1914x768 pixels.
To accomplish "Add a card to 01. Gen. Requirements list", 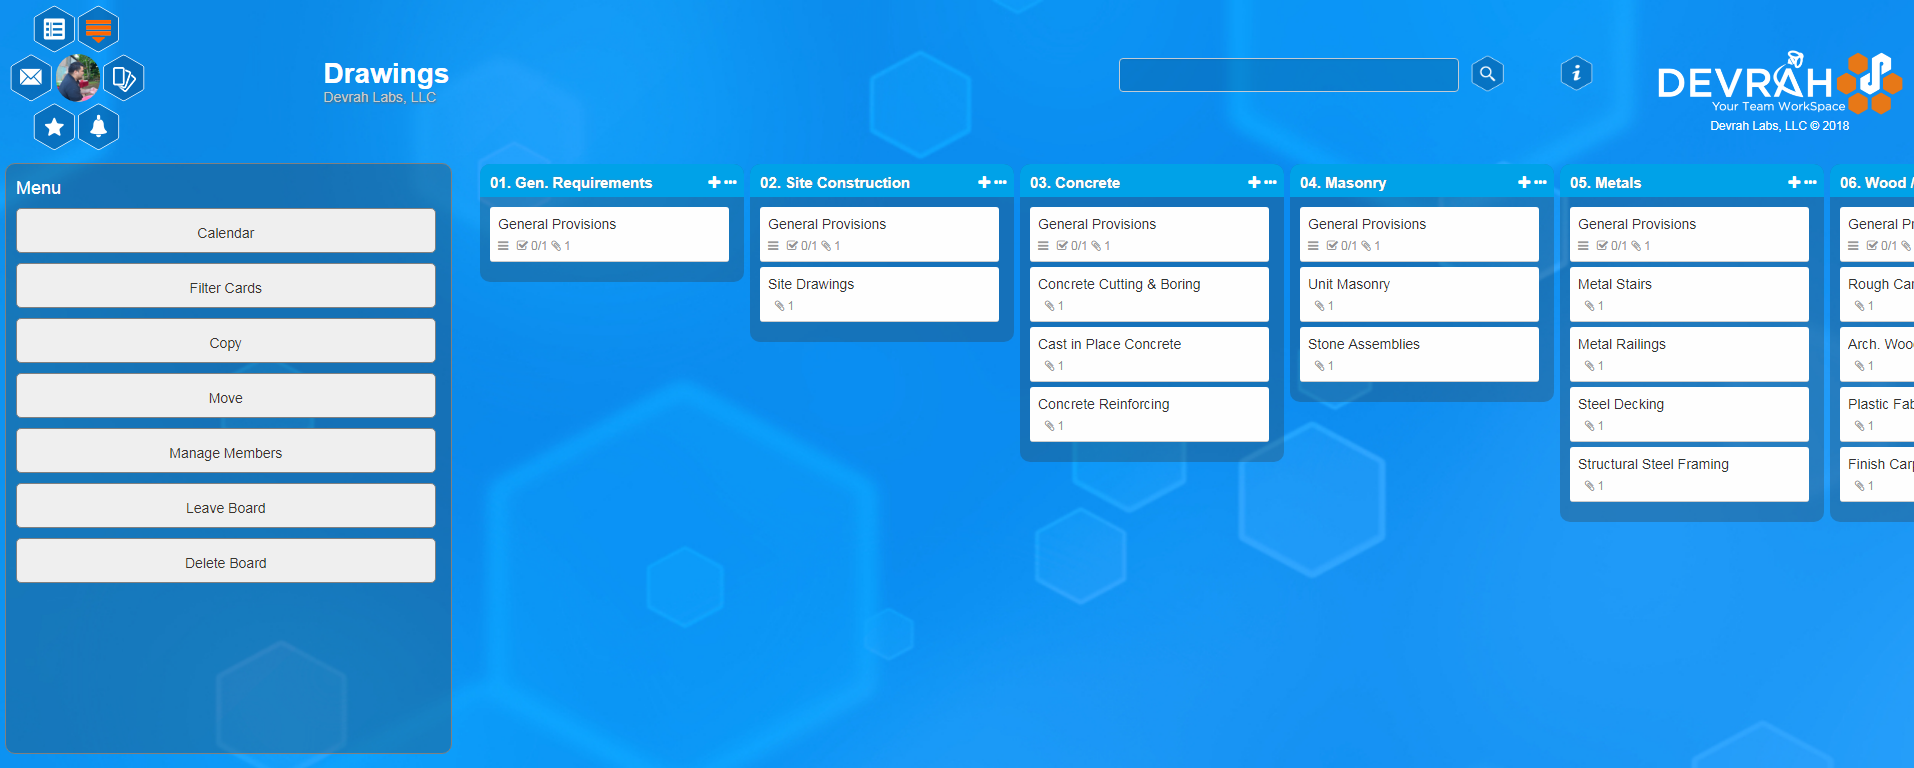I will click(x=714, y=182).
